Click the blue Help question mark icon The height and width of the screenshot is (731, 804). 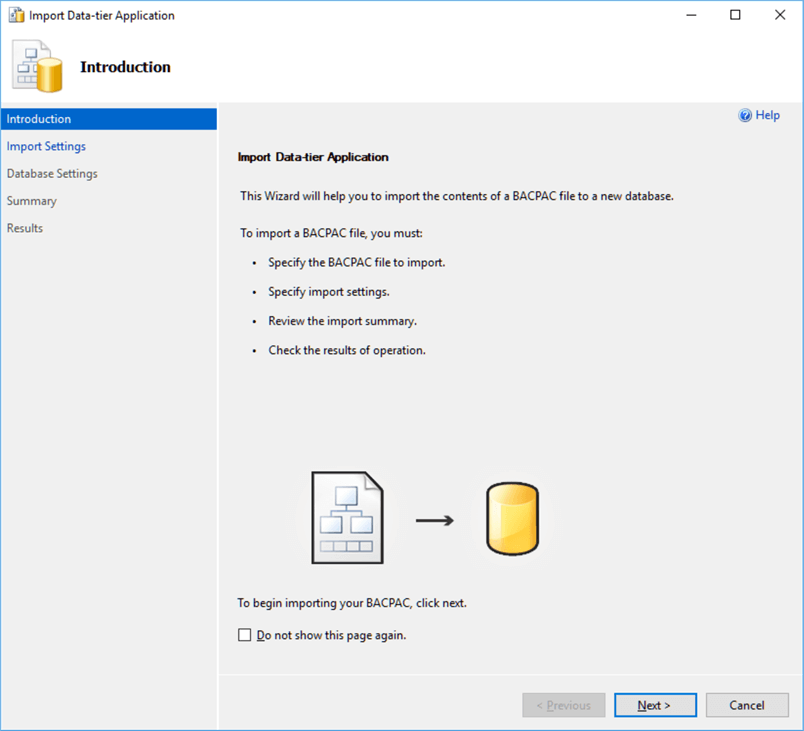click(745, 116)
